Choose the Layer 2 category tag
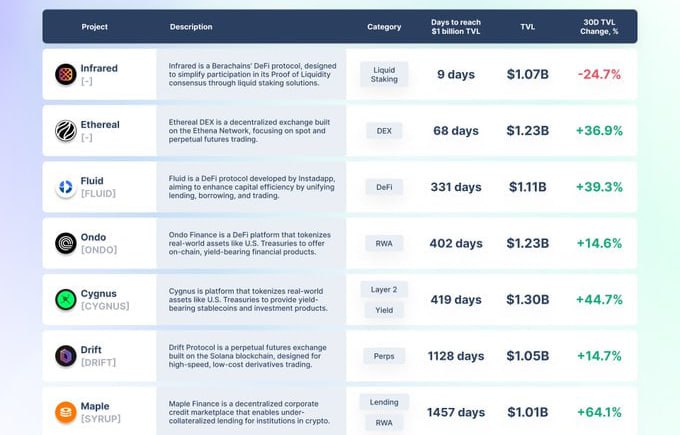 [384, 289]
